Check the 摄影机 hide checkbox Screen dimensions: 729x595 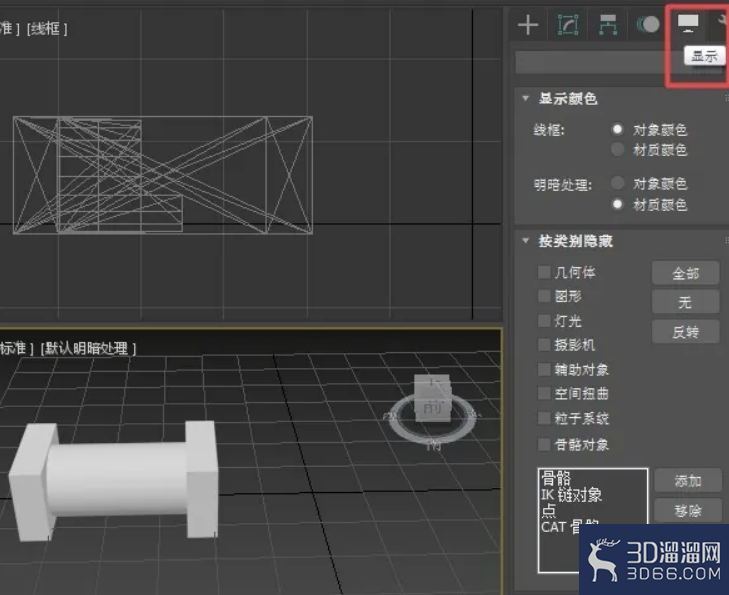pos(544,345)
